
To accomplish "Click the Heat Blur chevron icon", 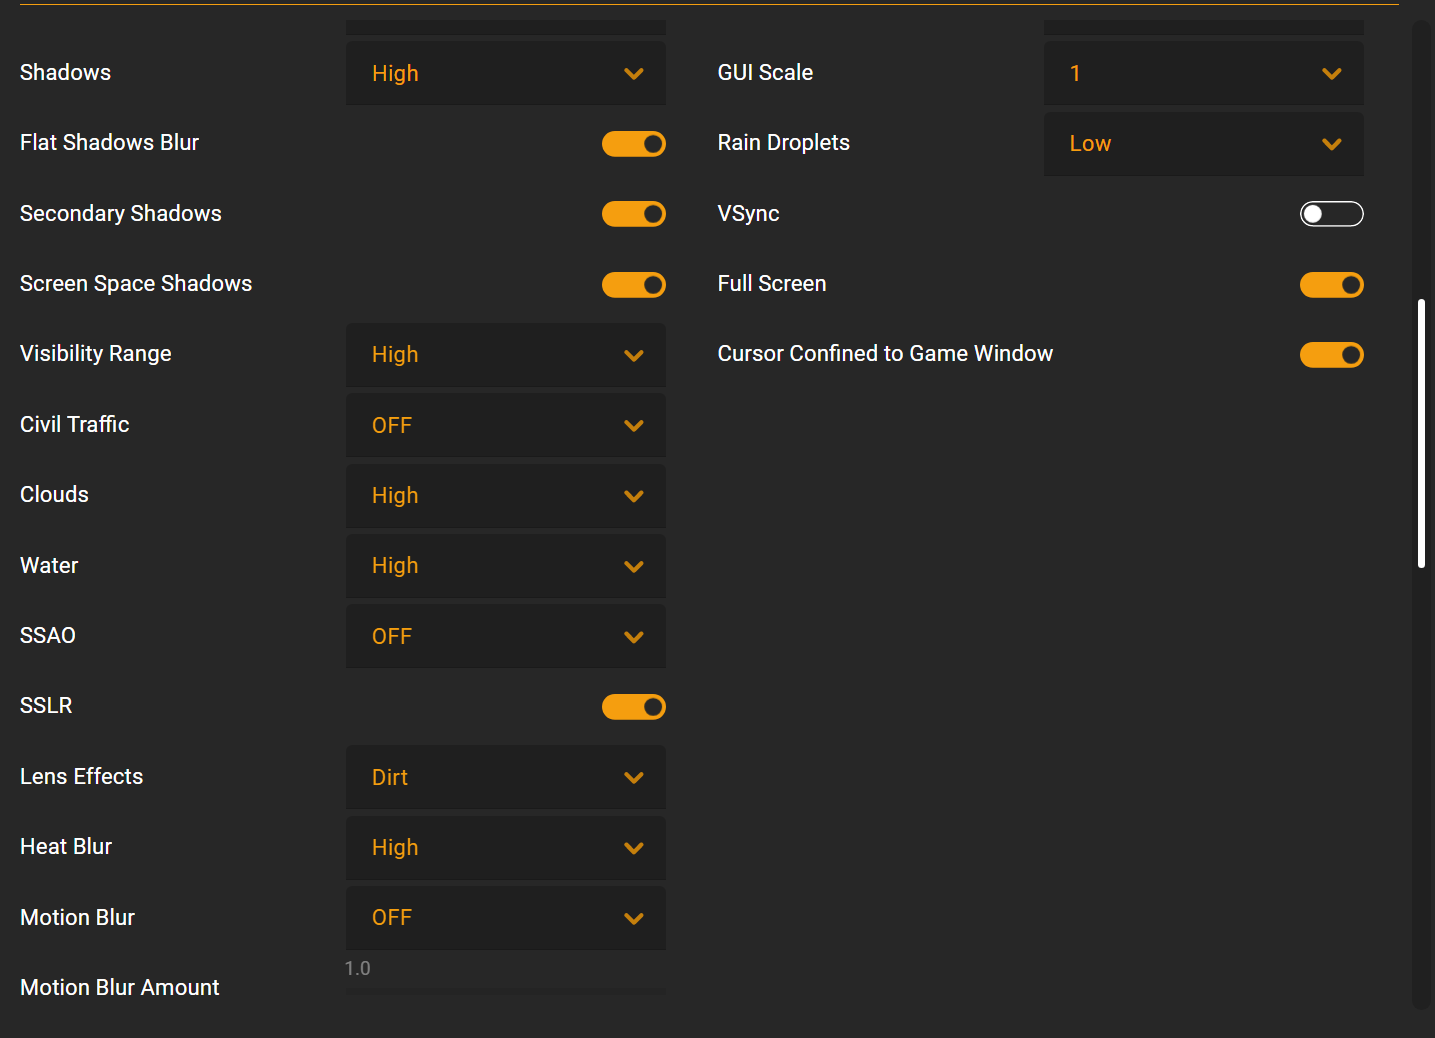I will (633, 848).
